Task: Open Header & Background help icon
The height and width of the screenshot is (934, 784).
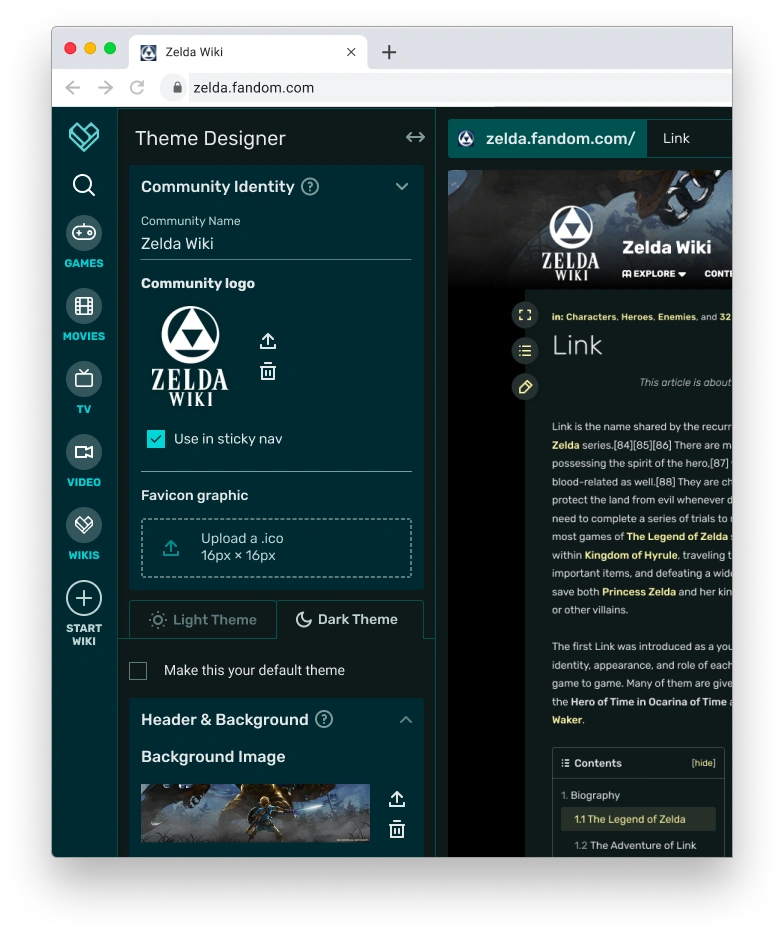Action: [x=323, y=720]
